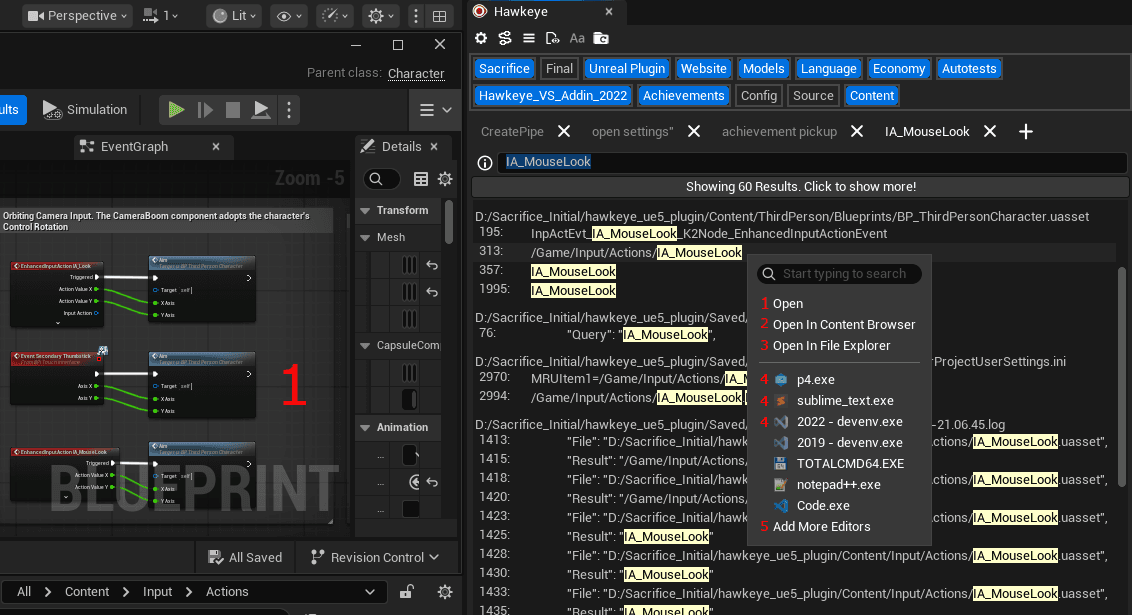
Task: Open the Character parent class link
Action: [416, 73]
